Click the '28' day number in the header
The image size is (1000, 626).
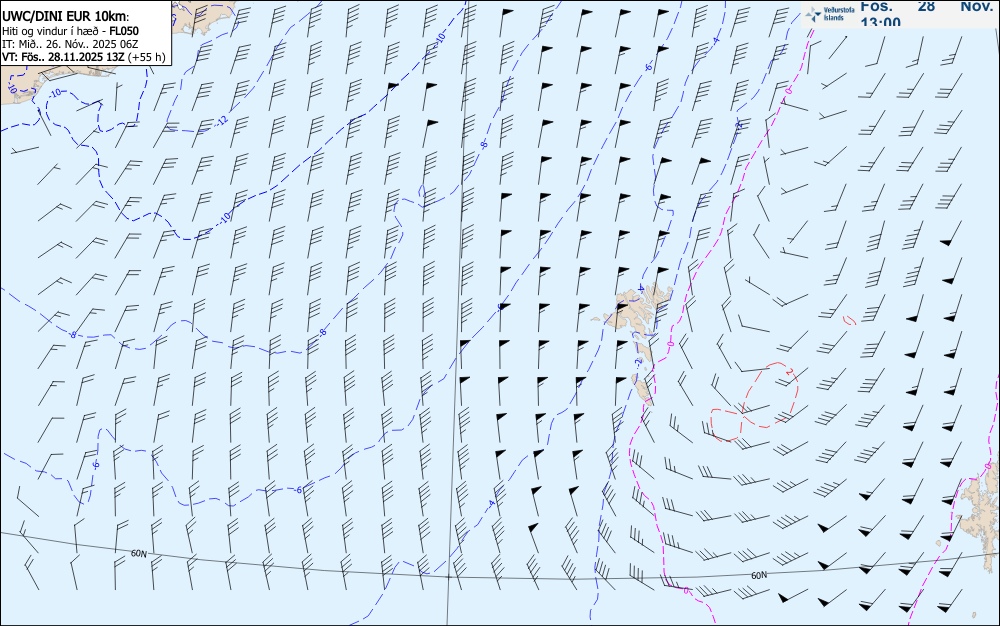click(926, 6)
